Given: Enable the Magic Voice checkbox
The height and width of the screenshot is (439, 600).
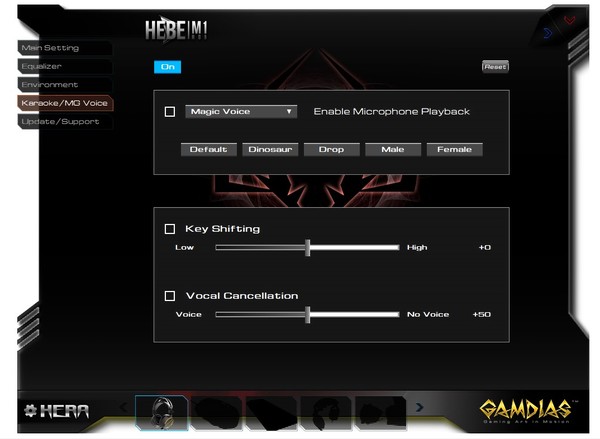Looking at the screenshot, I should pos(170,112).
